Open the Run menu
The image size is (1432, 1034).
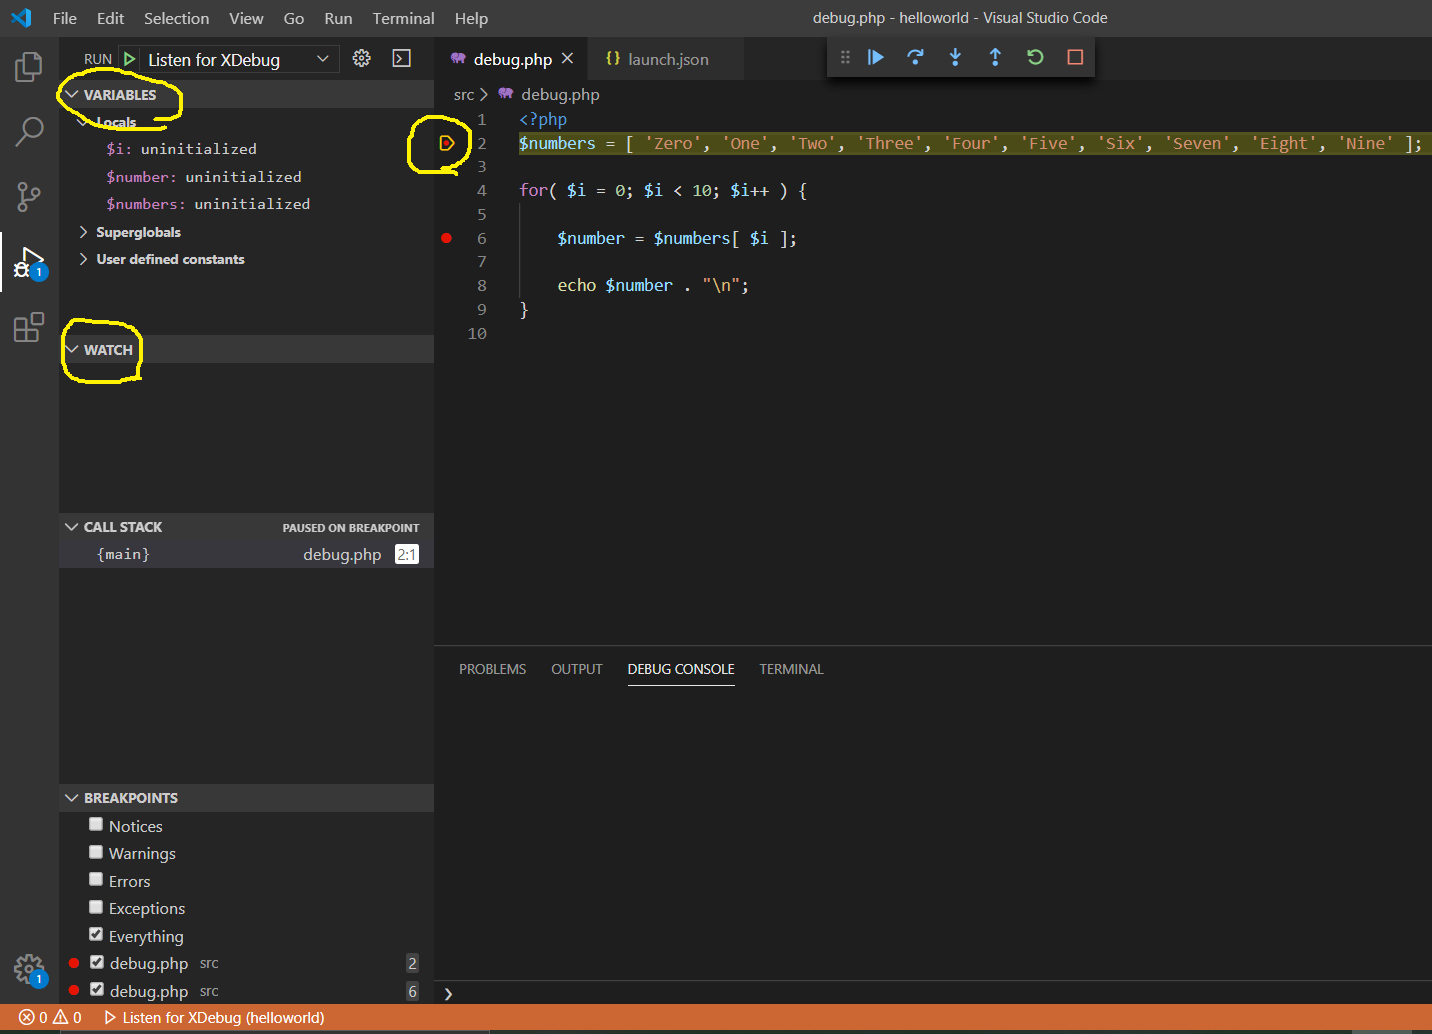coord(338,18)
